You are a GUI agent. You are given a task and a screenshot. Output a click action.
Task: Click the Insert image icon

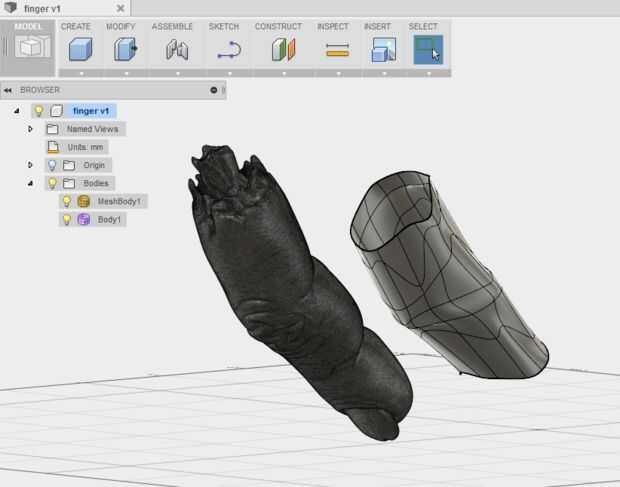click(384, 50)
